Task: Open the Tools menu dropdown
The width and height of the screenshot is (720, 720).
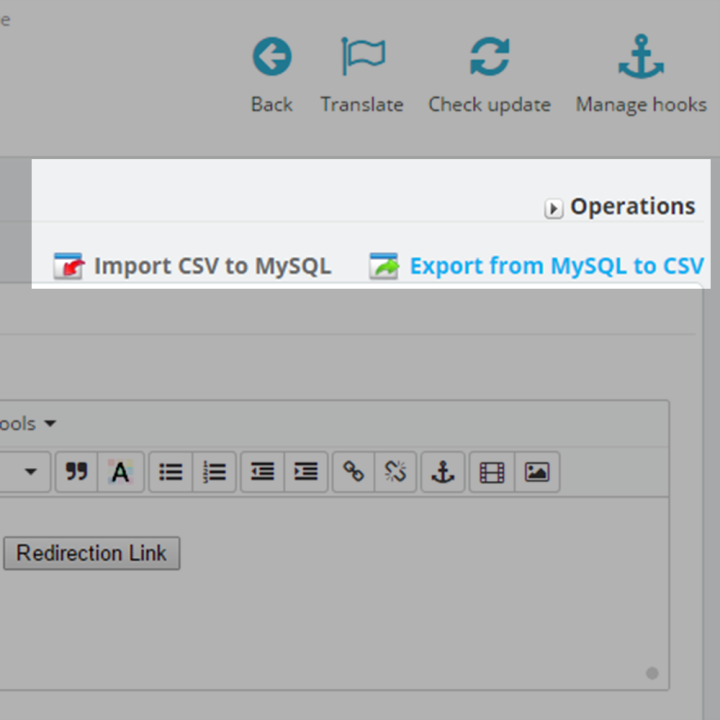Action: click(28, 423)
